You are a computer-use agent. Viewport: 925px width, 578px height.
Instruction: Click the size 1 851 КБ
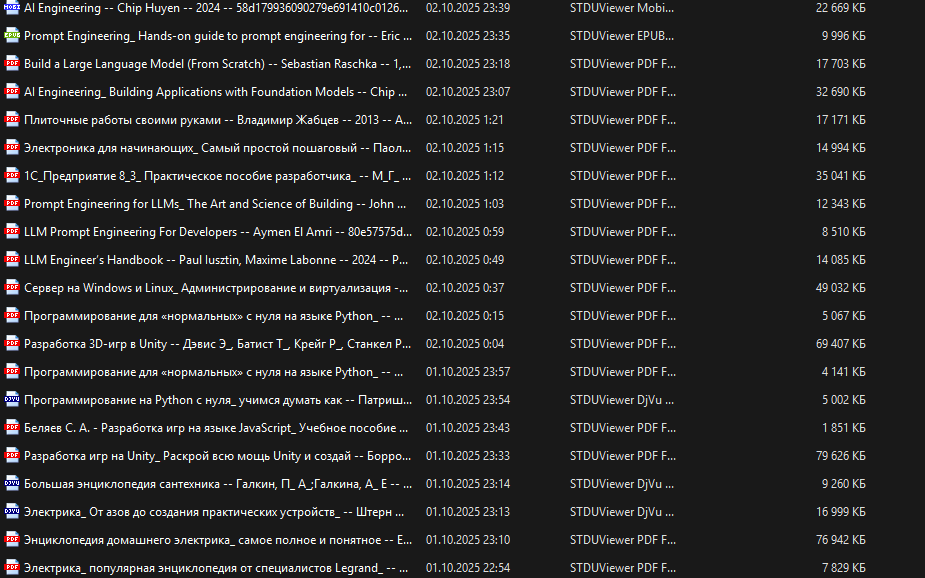pos(844,428)
